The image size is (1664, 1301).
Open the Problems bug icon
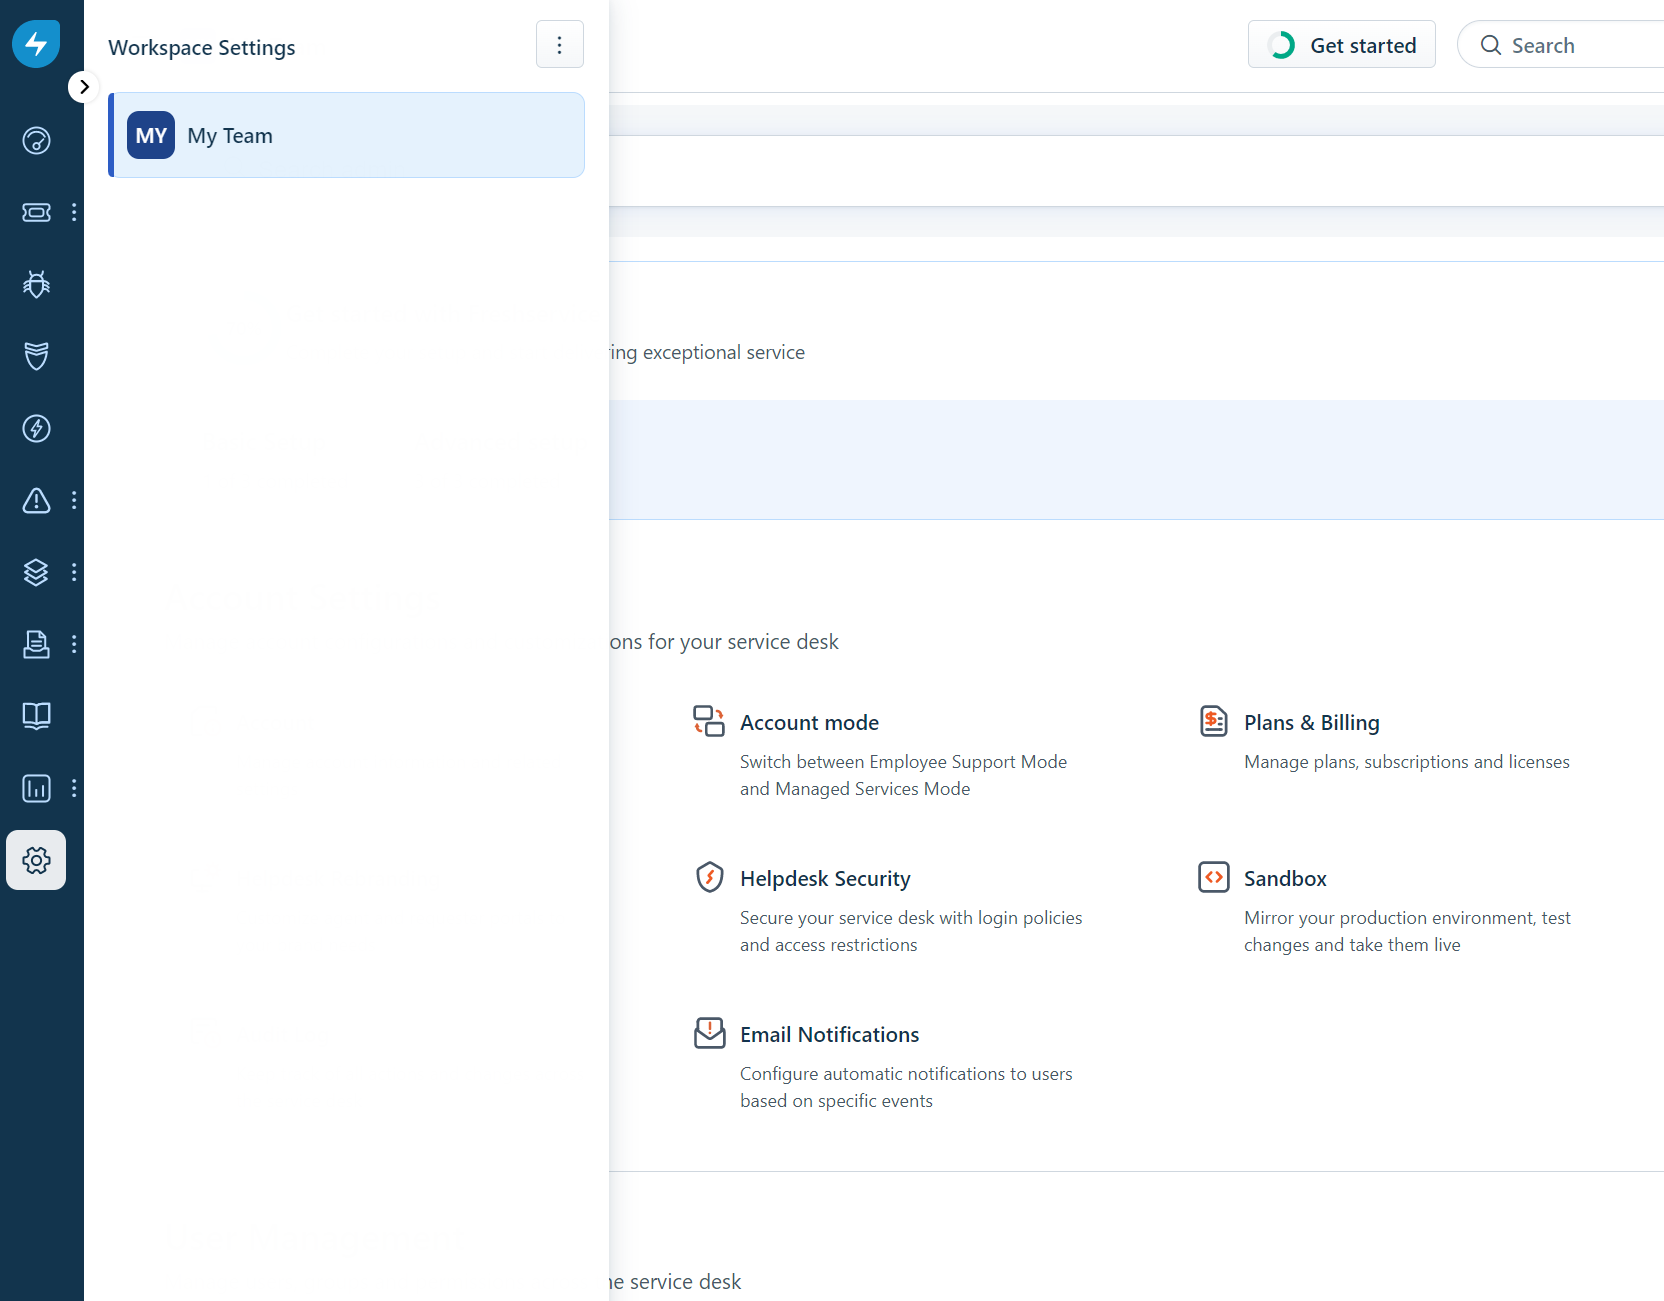coord(36,284)
